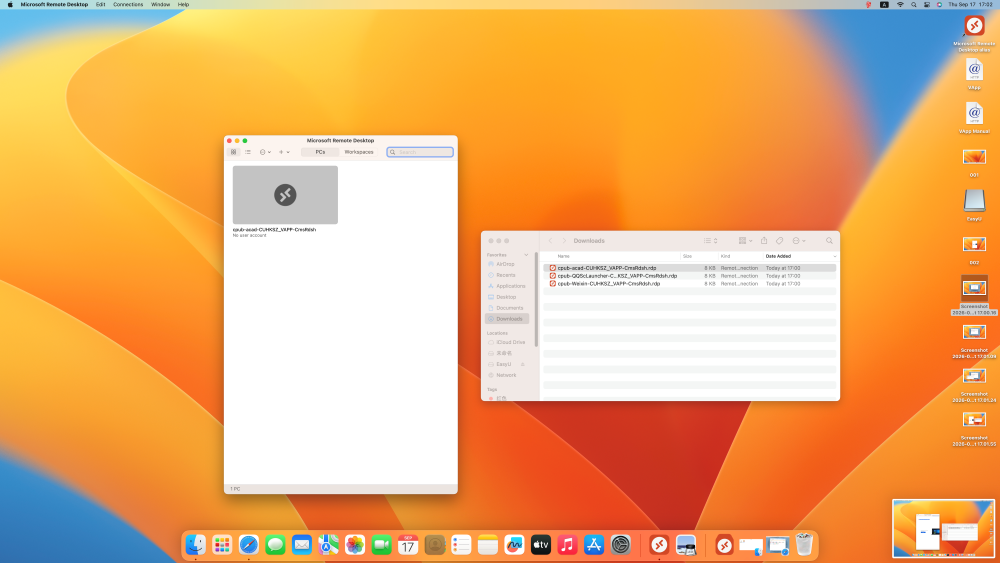This screenshot has height=563, width=1000.
Task: Open Finder group-by dropdown
Action: pos(746,240)
